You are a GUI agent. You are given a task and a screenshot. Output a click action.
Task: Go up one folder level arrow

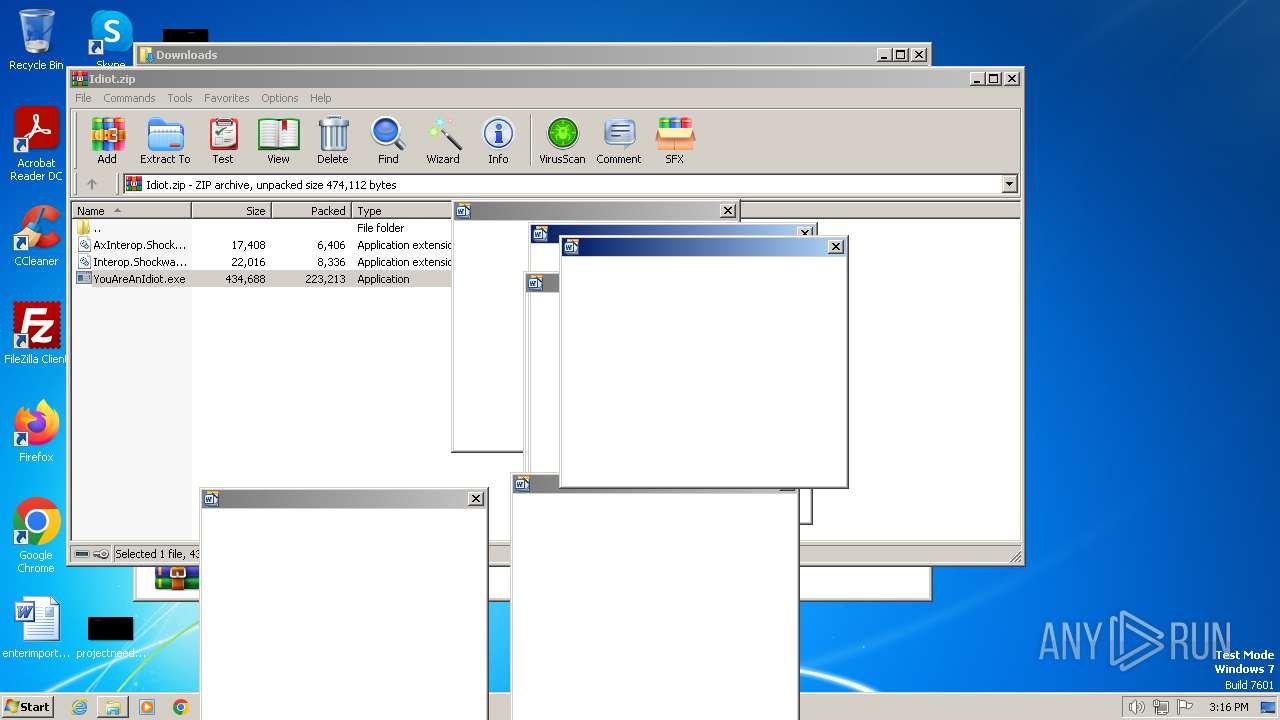[92, 184]
